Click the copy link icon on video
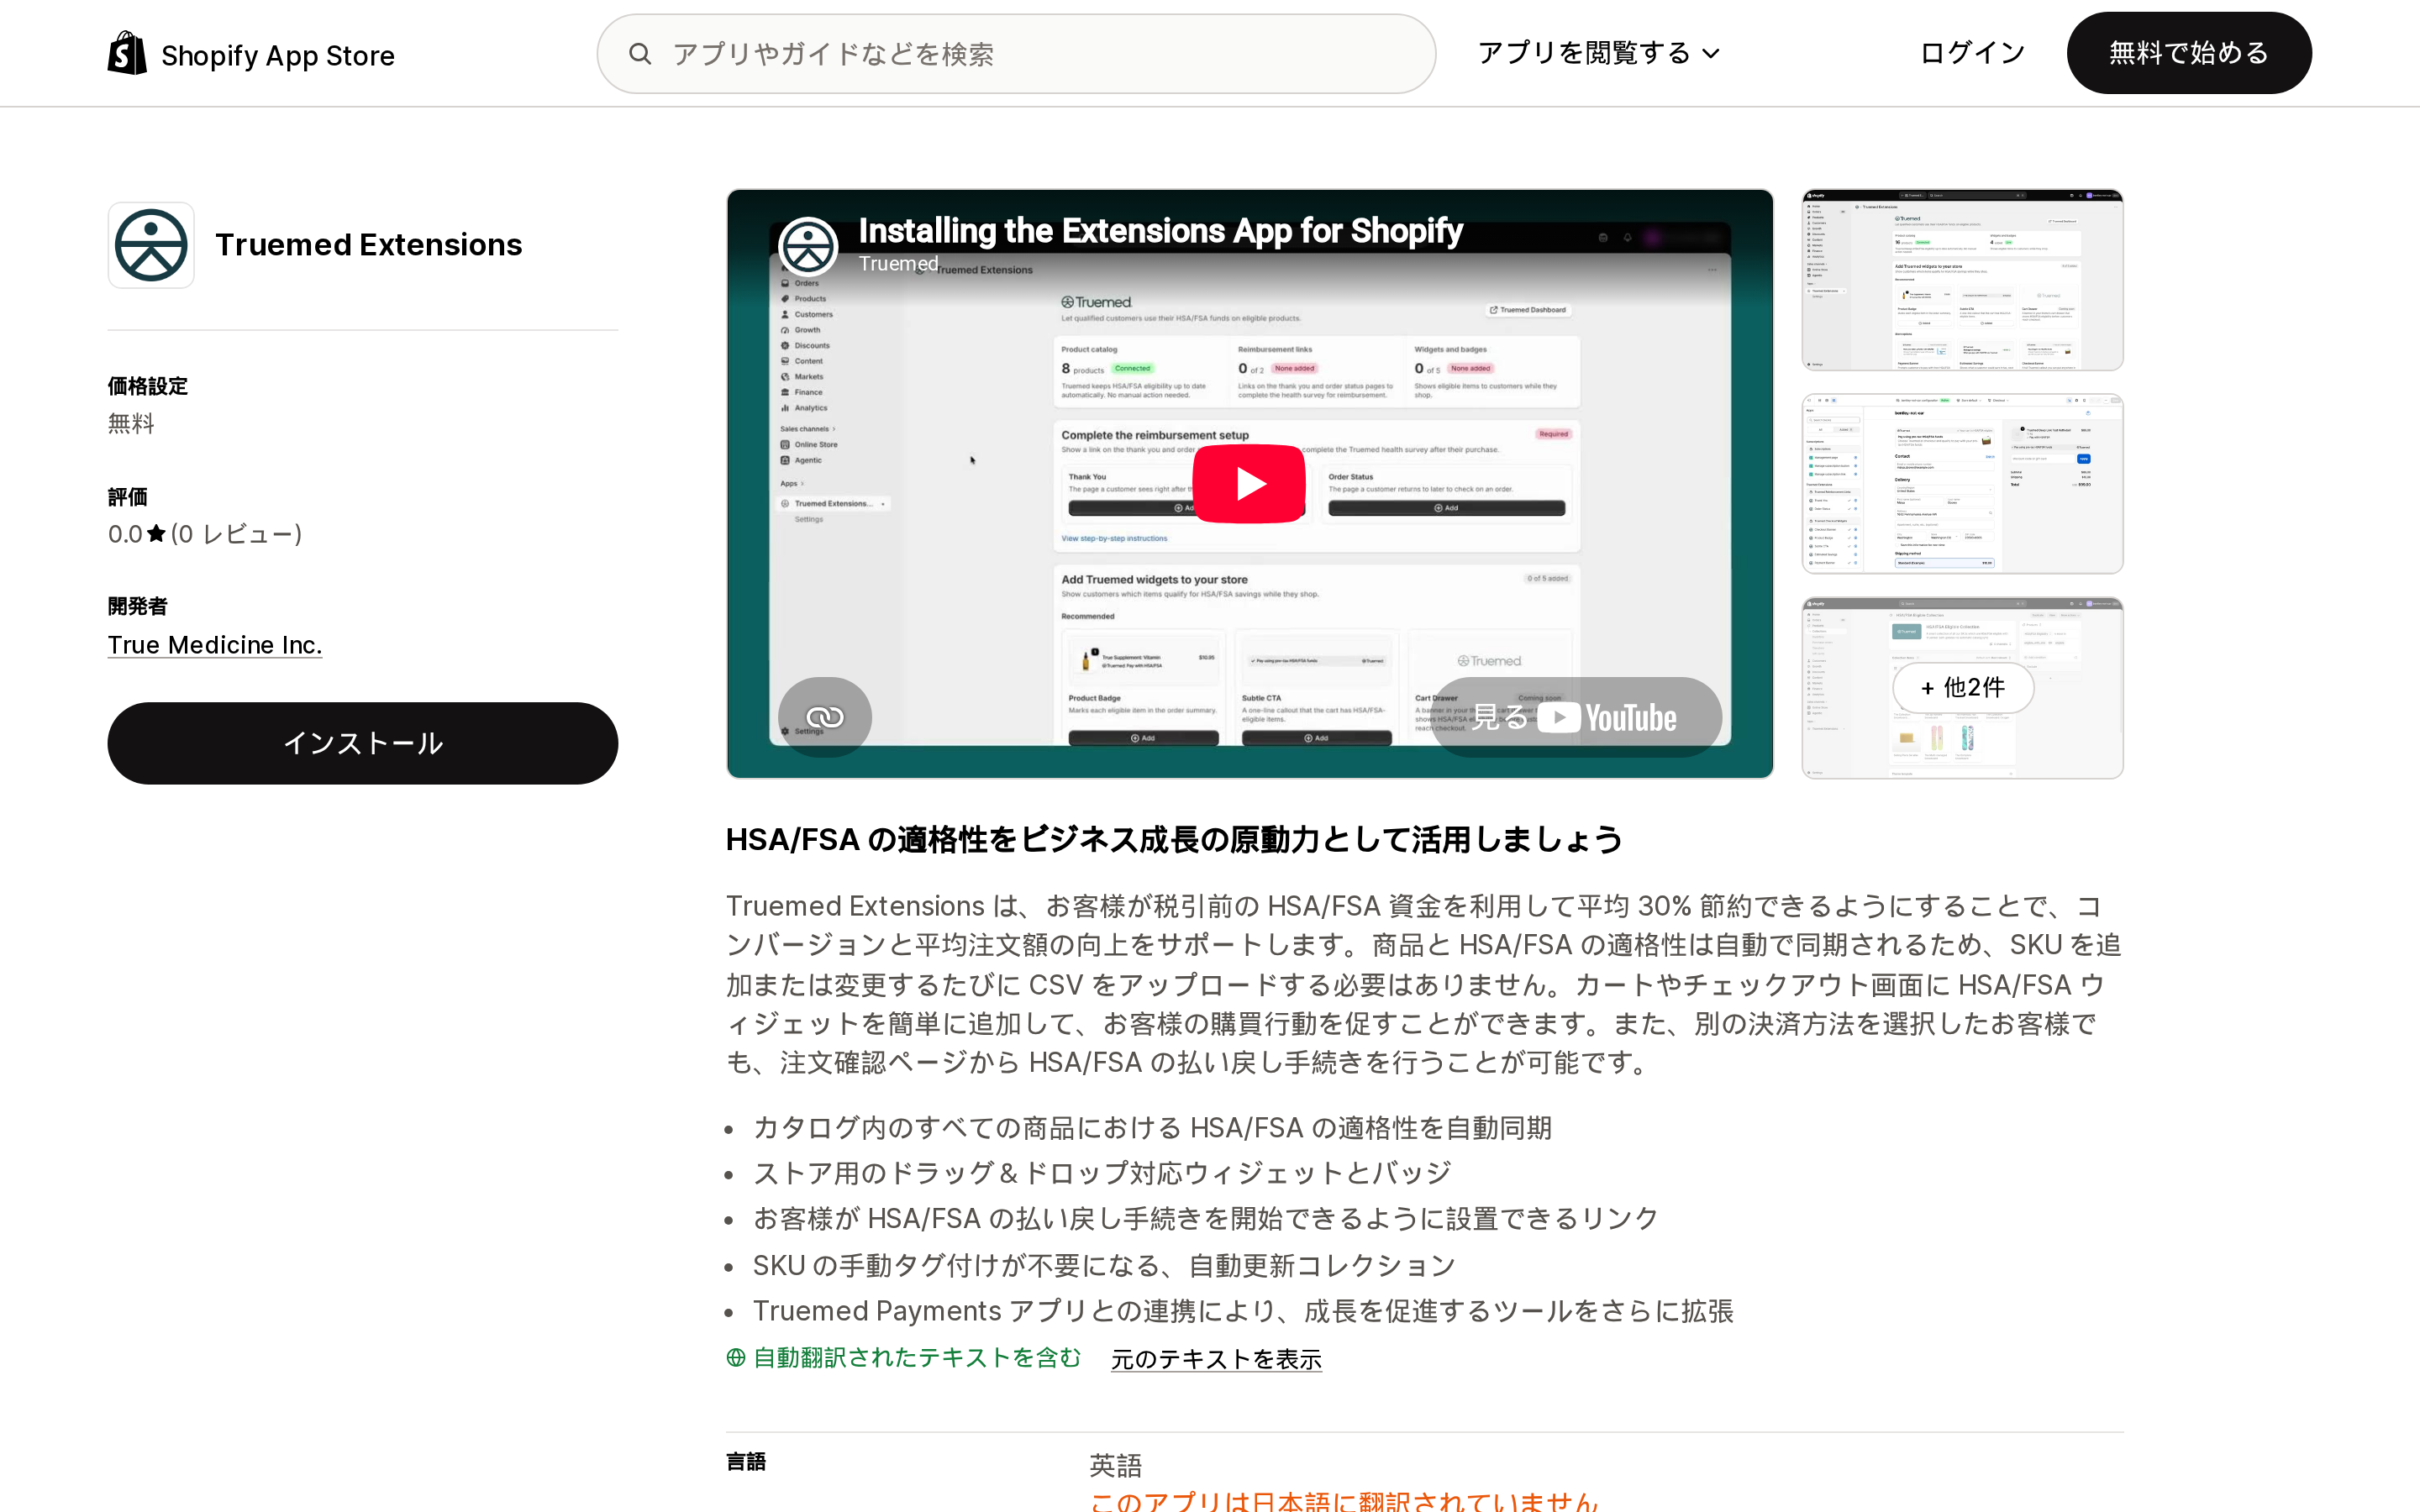 [x=825, y=717]
